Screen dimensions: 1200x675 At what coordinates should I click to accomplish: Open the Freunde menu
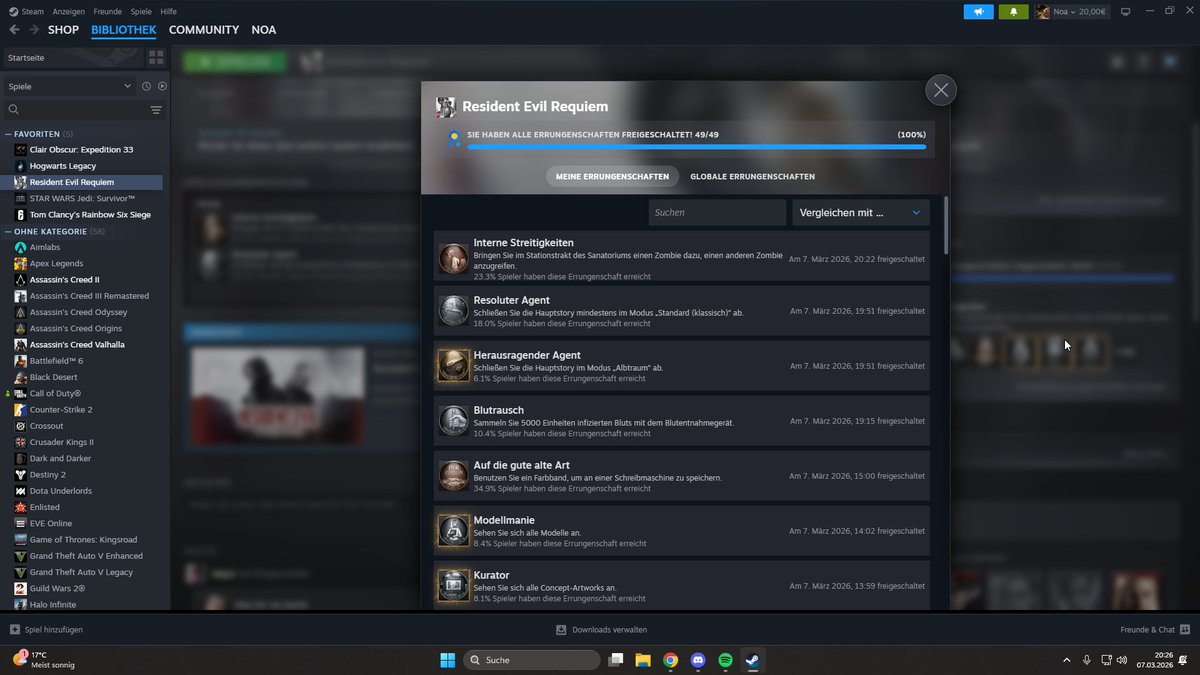108,11
